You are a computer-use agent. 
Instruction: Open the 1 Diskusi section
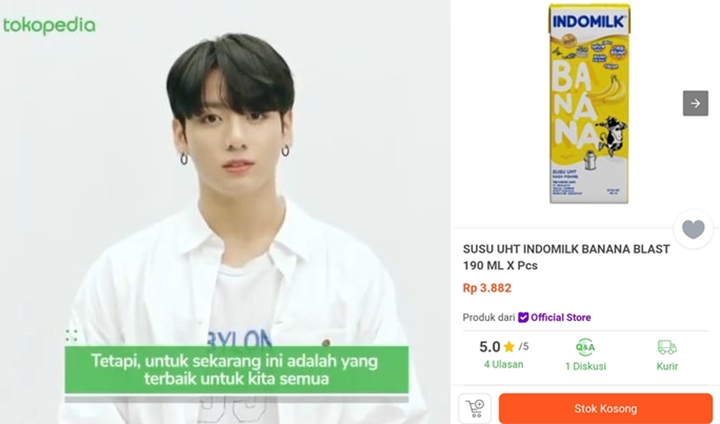pos(585,366)
